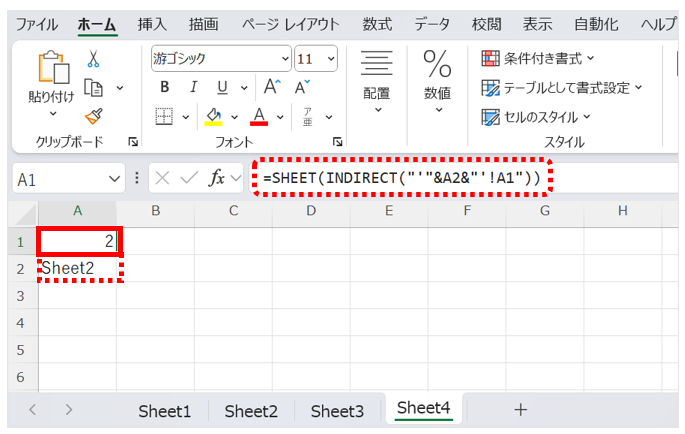Screen dimensions: 685x434
Task: Click the Paste clipboard icon
Action: 53,68
